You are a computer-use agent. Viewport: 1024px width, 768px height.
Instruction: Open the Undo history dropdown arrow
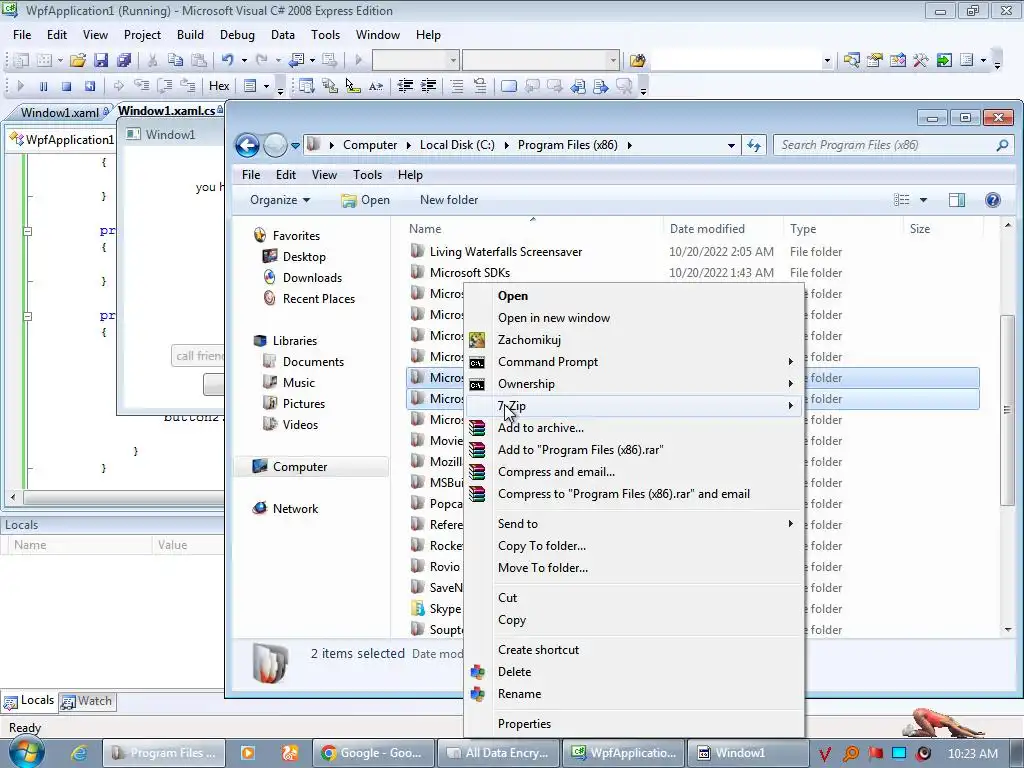point(244,60)
